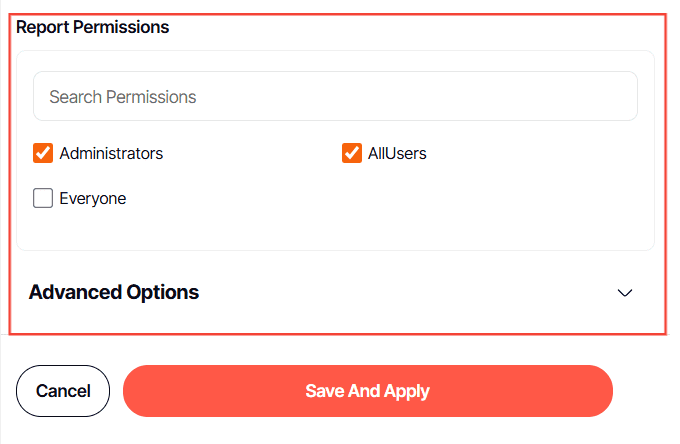Click the Report Permissions heading
The image size is (680, 444).
click(x=93, y=27)
